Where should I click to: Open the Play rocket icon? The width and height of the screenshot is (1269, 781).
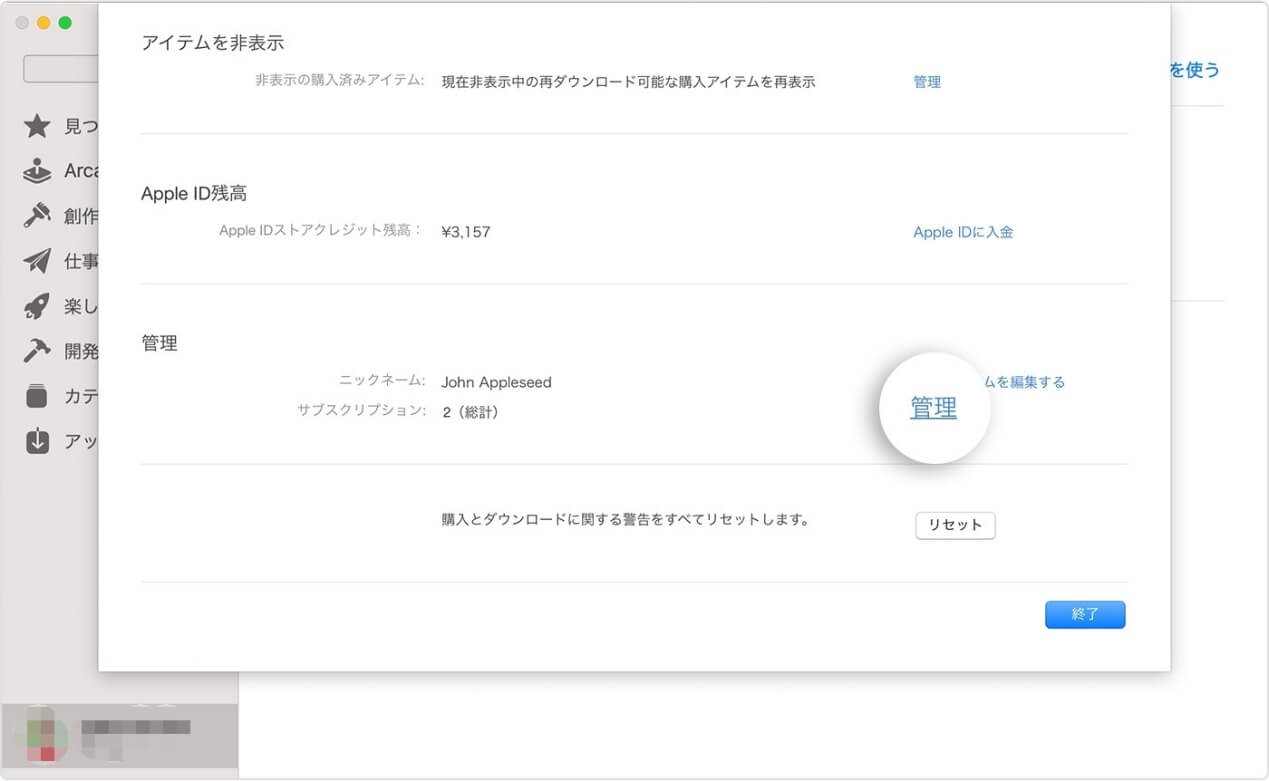37,306
